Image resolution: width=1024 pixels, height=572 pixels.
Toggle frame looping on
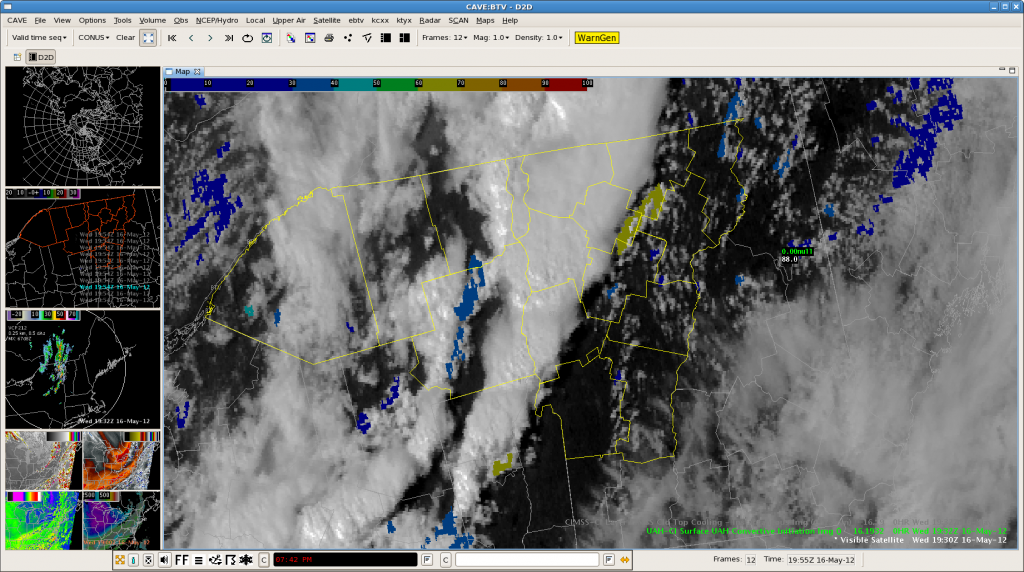pyautogui.click(x=248, y=38)
